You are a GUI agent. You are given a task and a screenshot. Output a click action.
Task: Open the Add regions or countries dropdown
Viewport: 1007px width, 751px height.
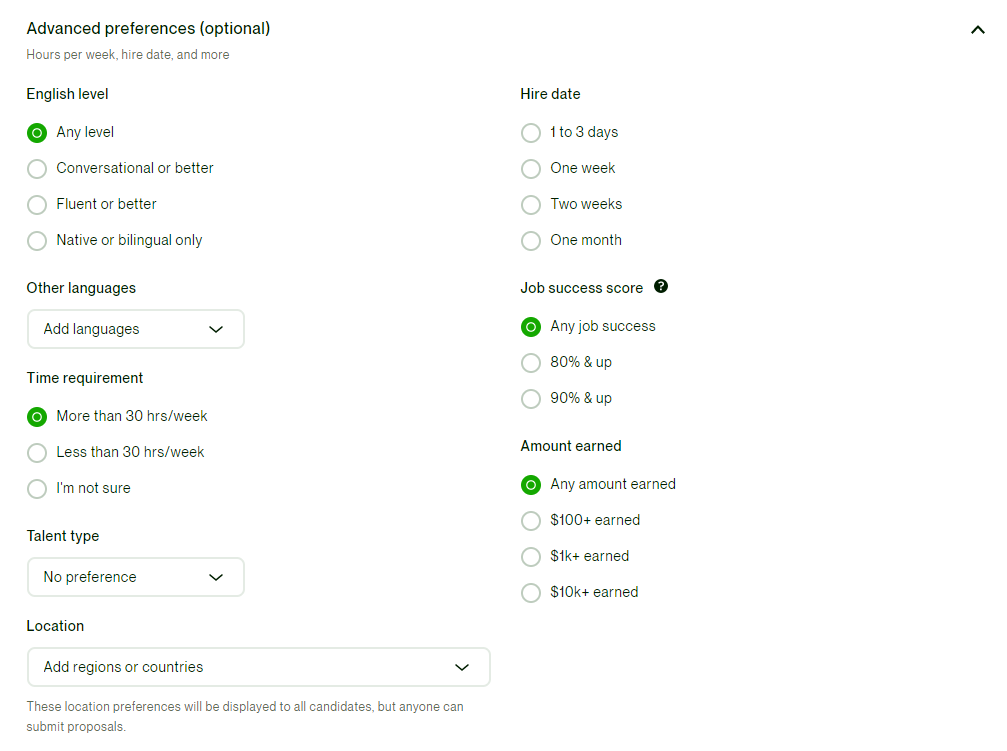258,667
